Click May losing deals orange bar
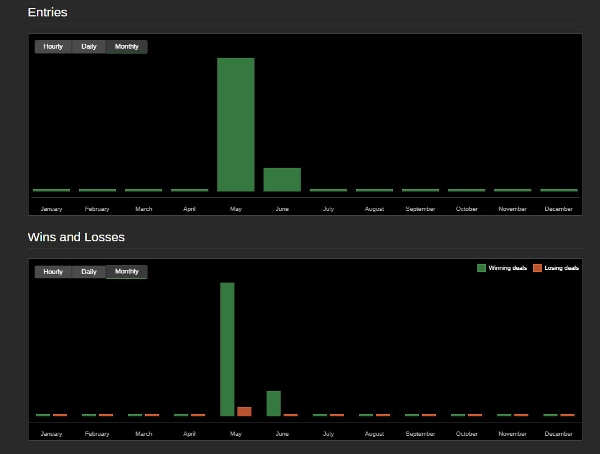The height and width of the screenshot is (454, 600). 244,412
